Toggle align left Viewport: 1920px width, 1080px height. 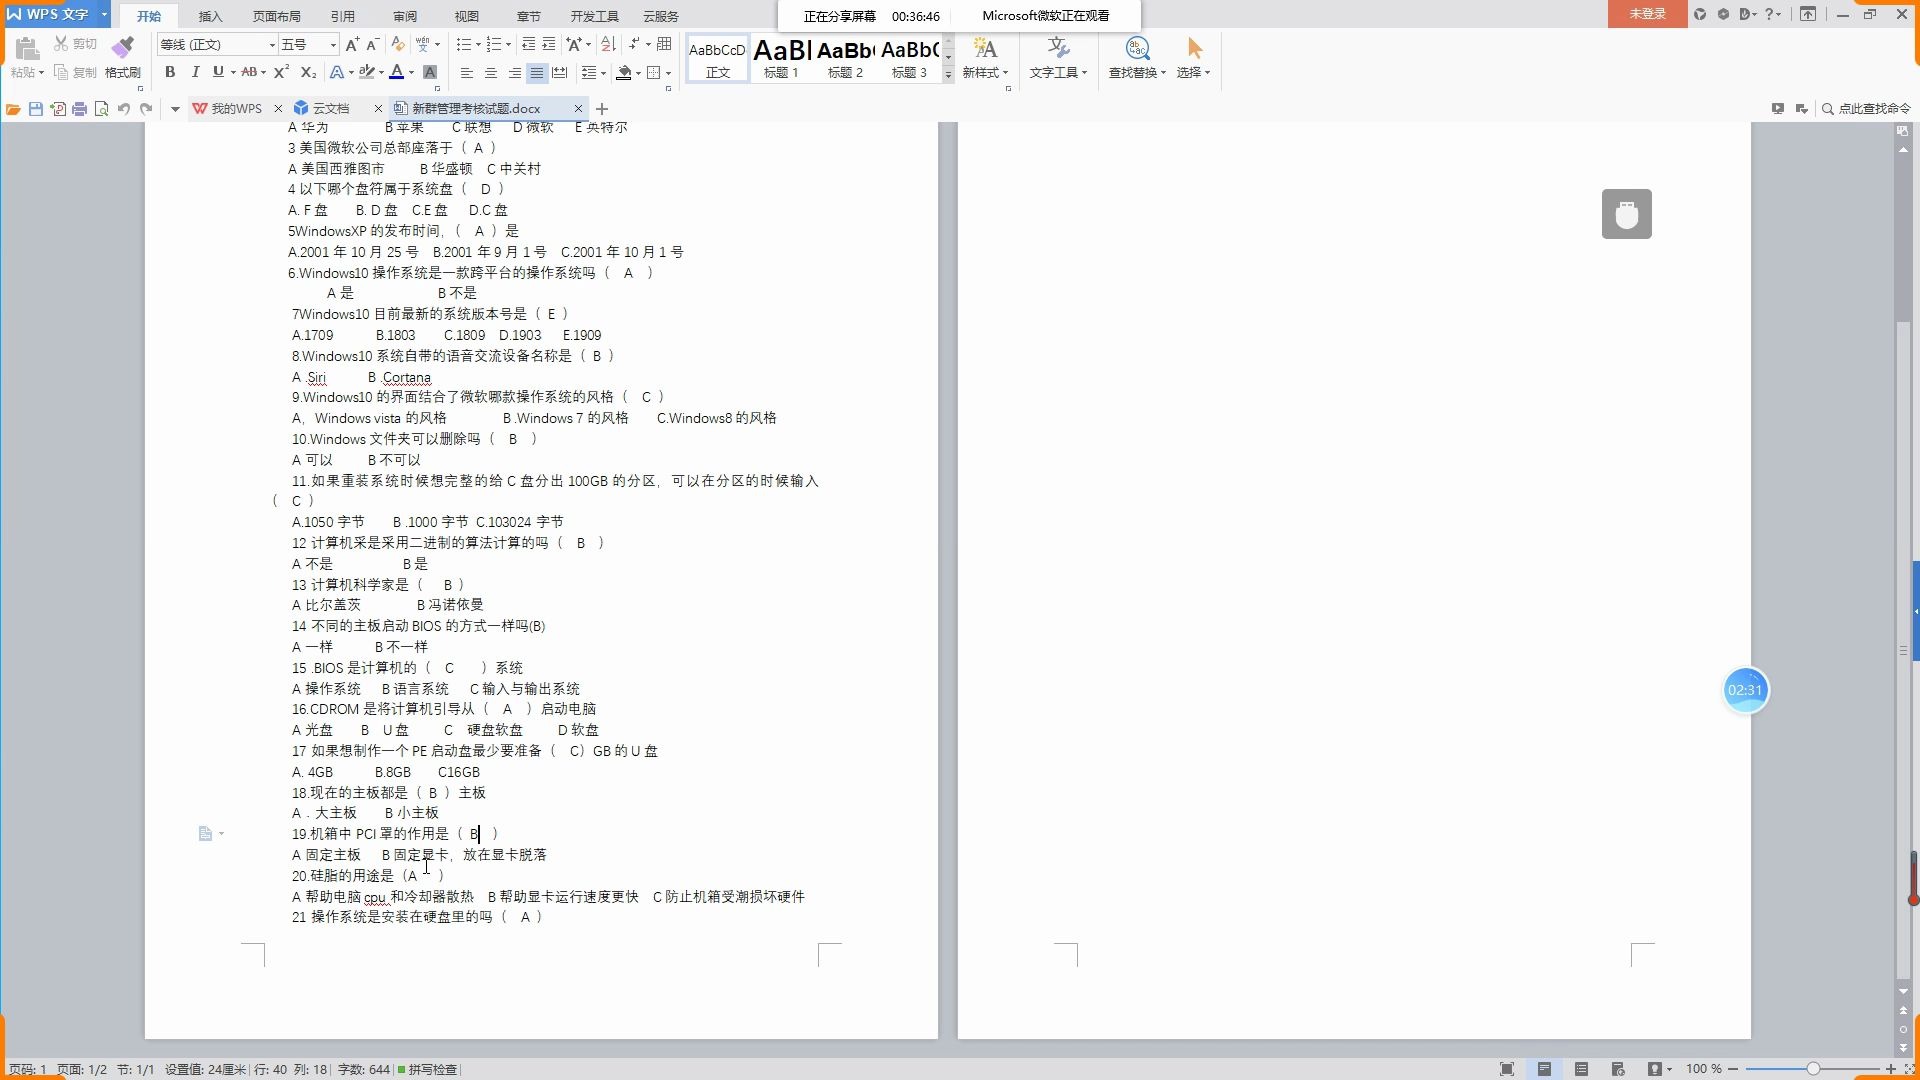(x=467, y=72)
